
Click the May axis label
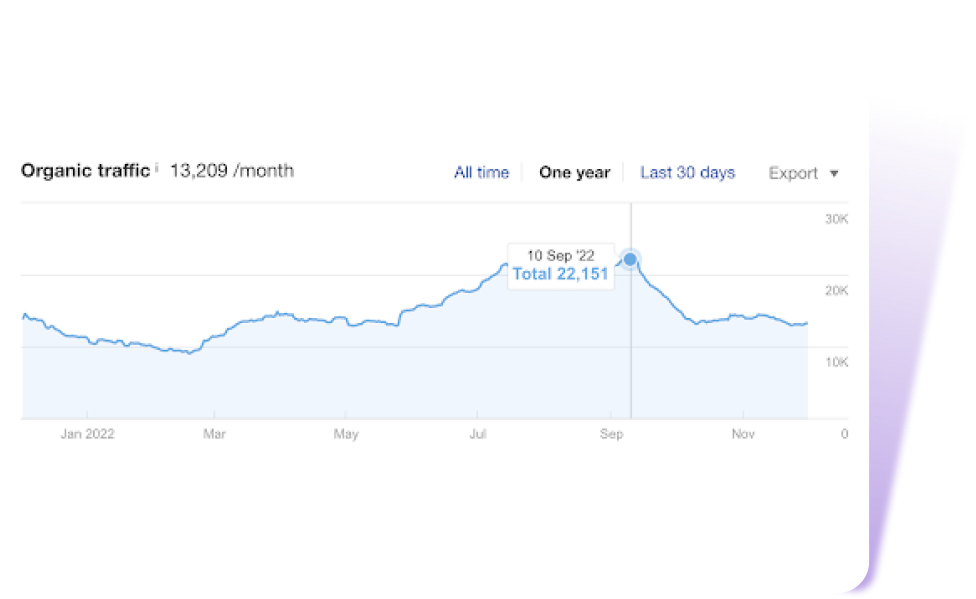(346, 433)
